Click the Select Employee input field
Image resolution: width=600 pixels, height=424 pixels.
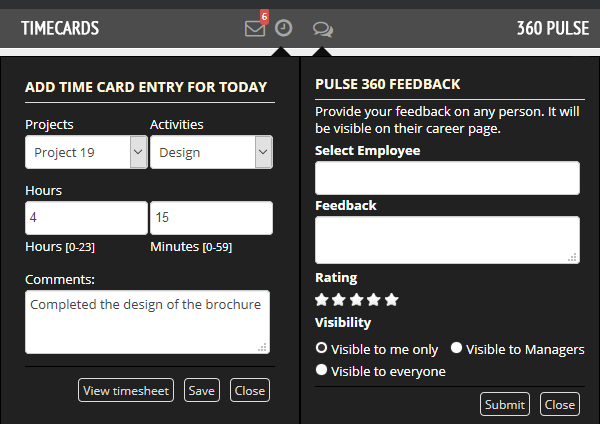click(x=447, y=178)
